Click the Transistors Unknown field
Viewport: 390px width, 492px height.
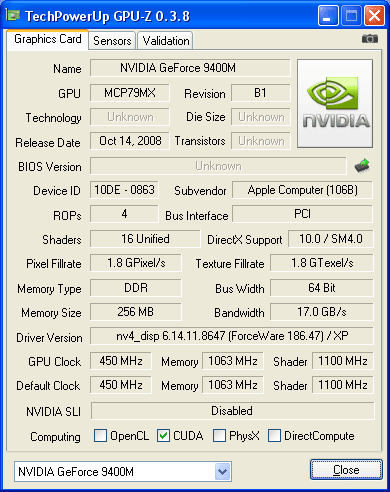261,141
